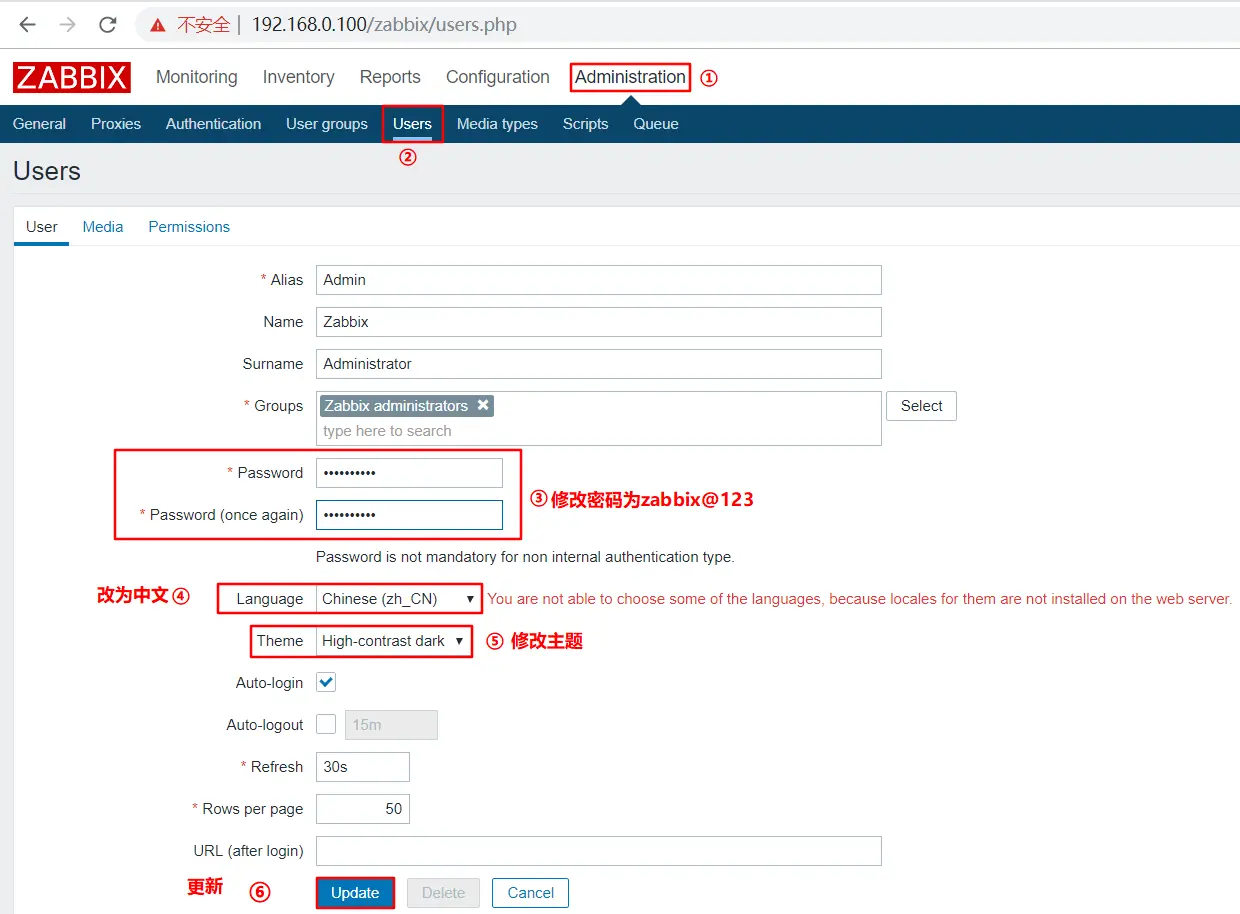Viewport: 1240px width, 914px height.
Task: Click the Auto-logout 15m field
Action: 391,725
